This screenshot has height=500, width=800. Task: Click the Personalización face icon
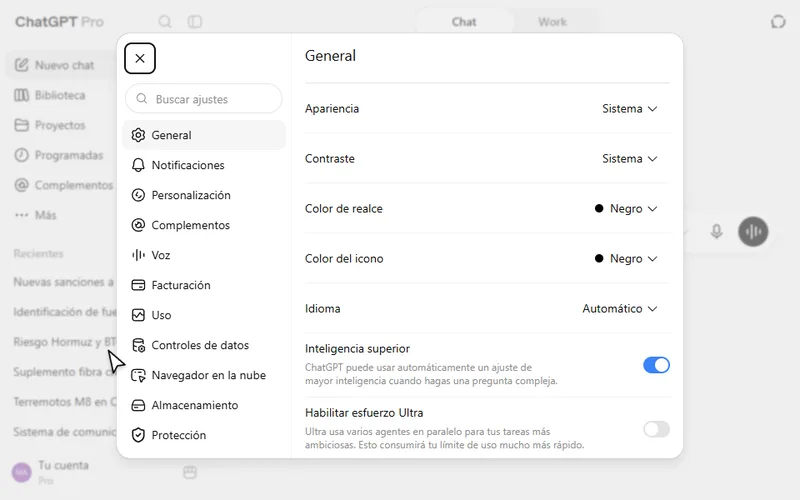[138, 195]
